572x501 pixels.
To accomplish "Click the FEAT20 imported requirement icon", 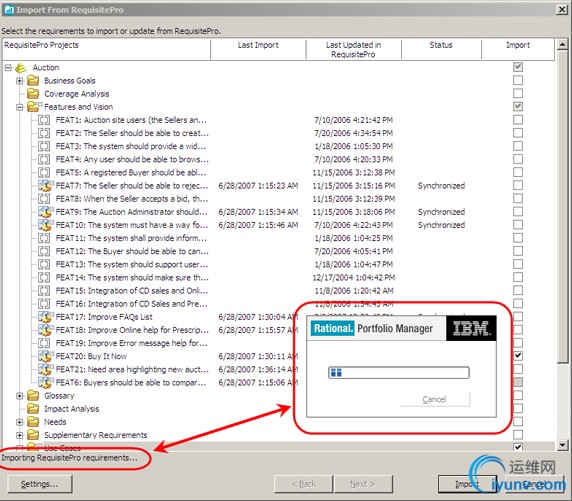I will (45, 357).
